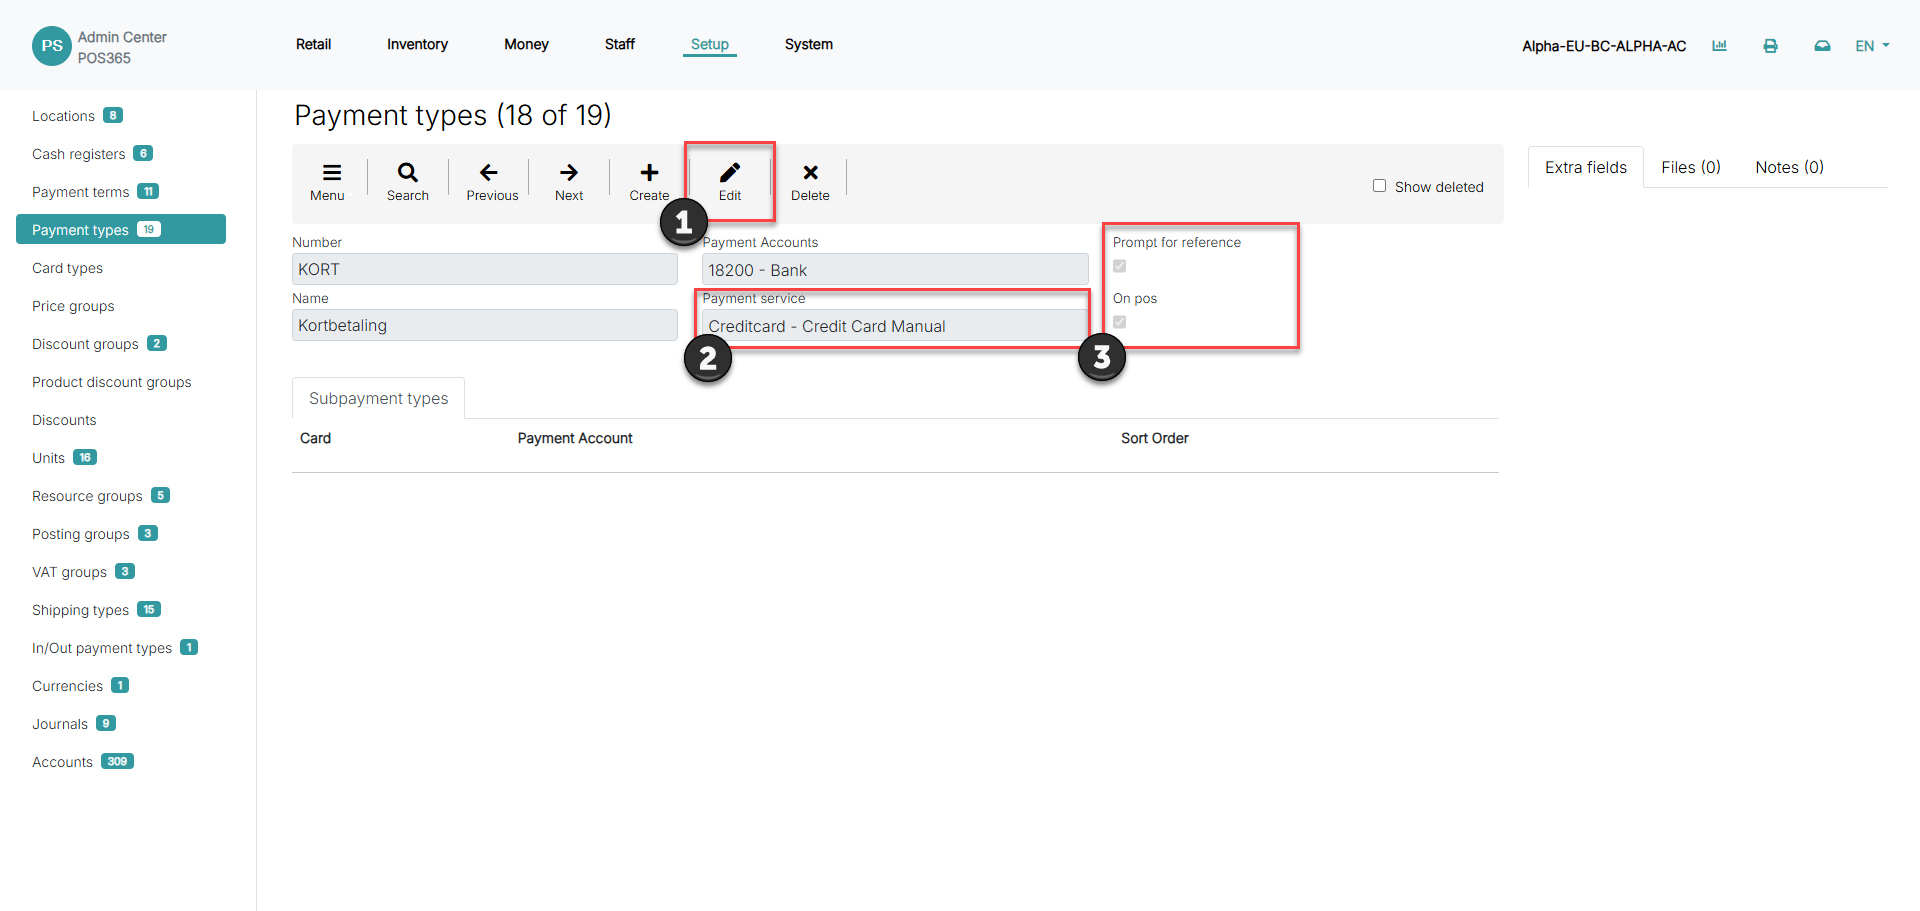
Task: Toggle the Show deleted checkbox
Action: [1379, 186]
